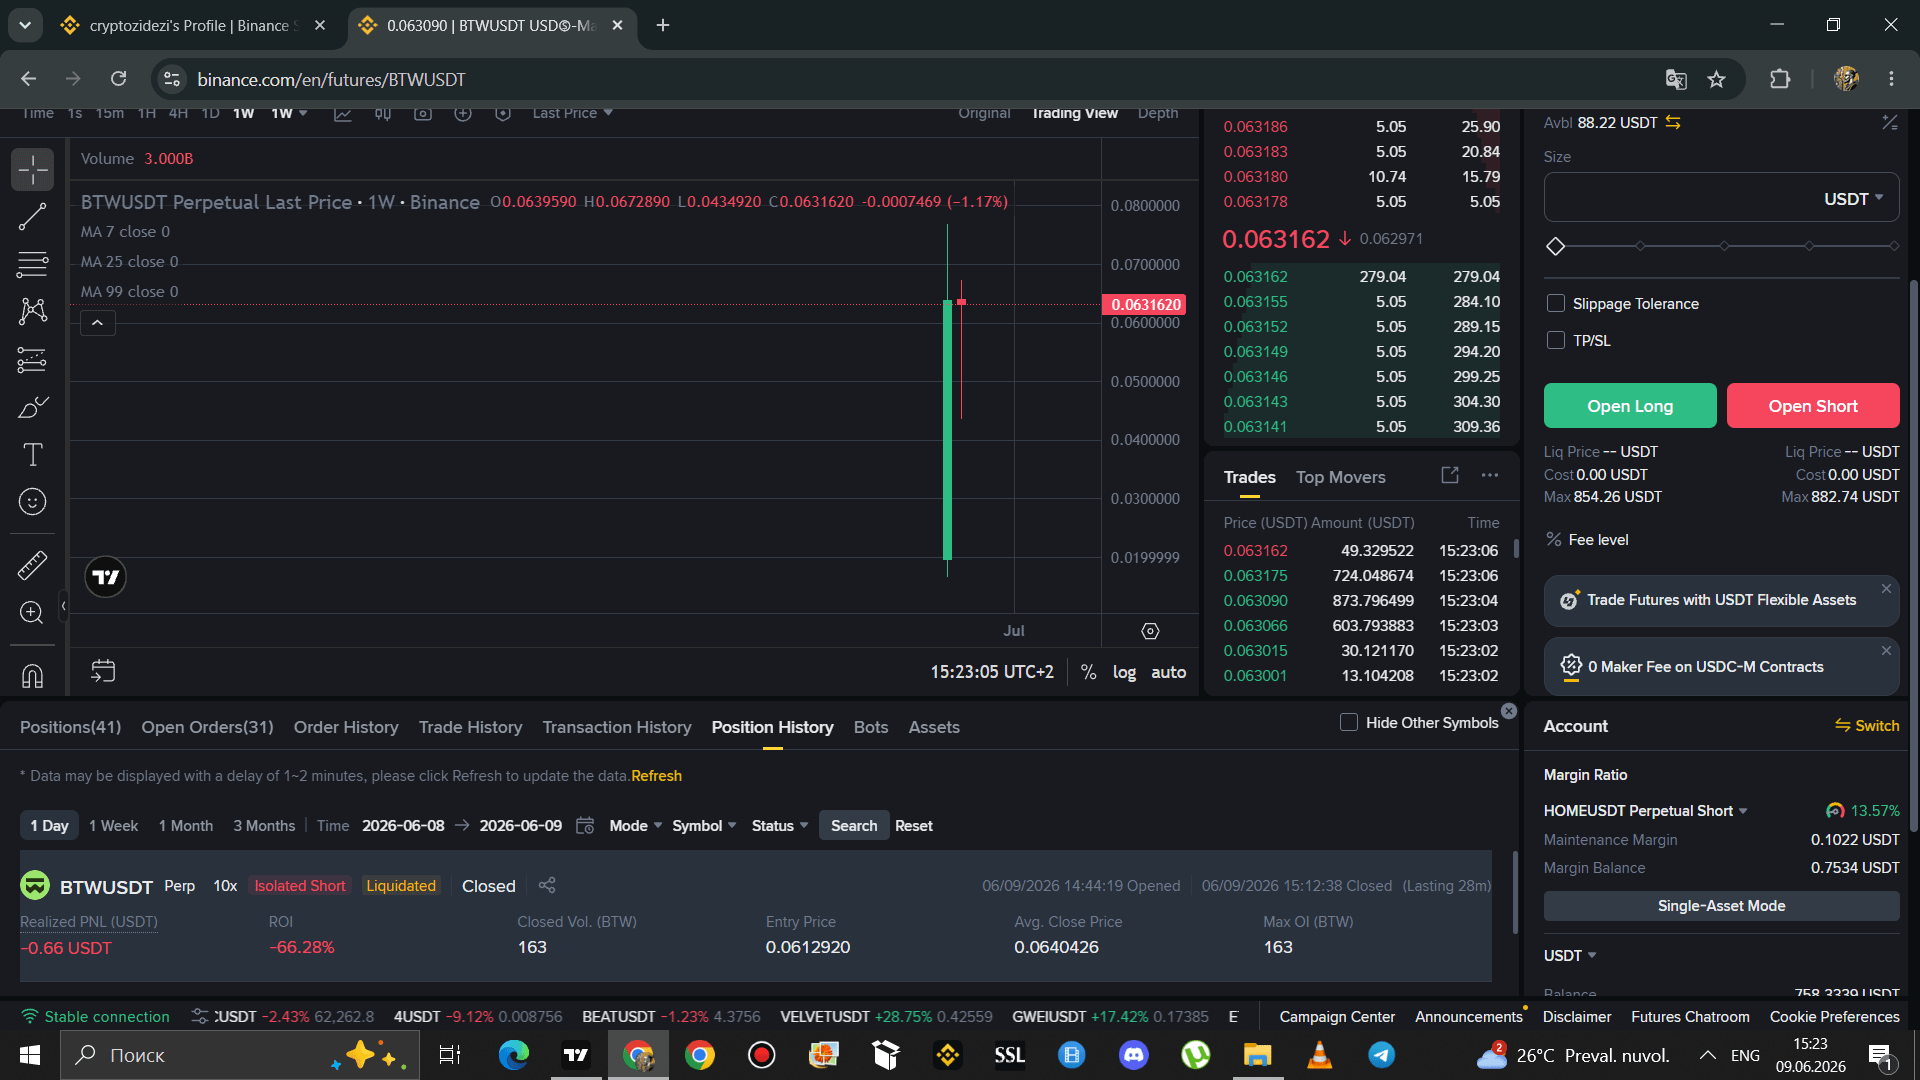Toggle auto scale on chart
Viewport: 1920px width, 1080px height.
[x=1168, y=672]
